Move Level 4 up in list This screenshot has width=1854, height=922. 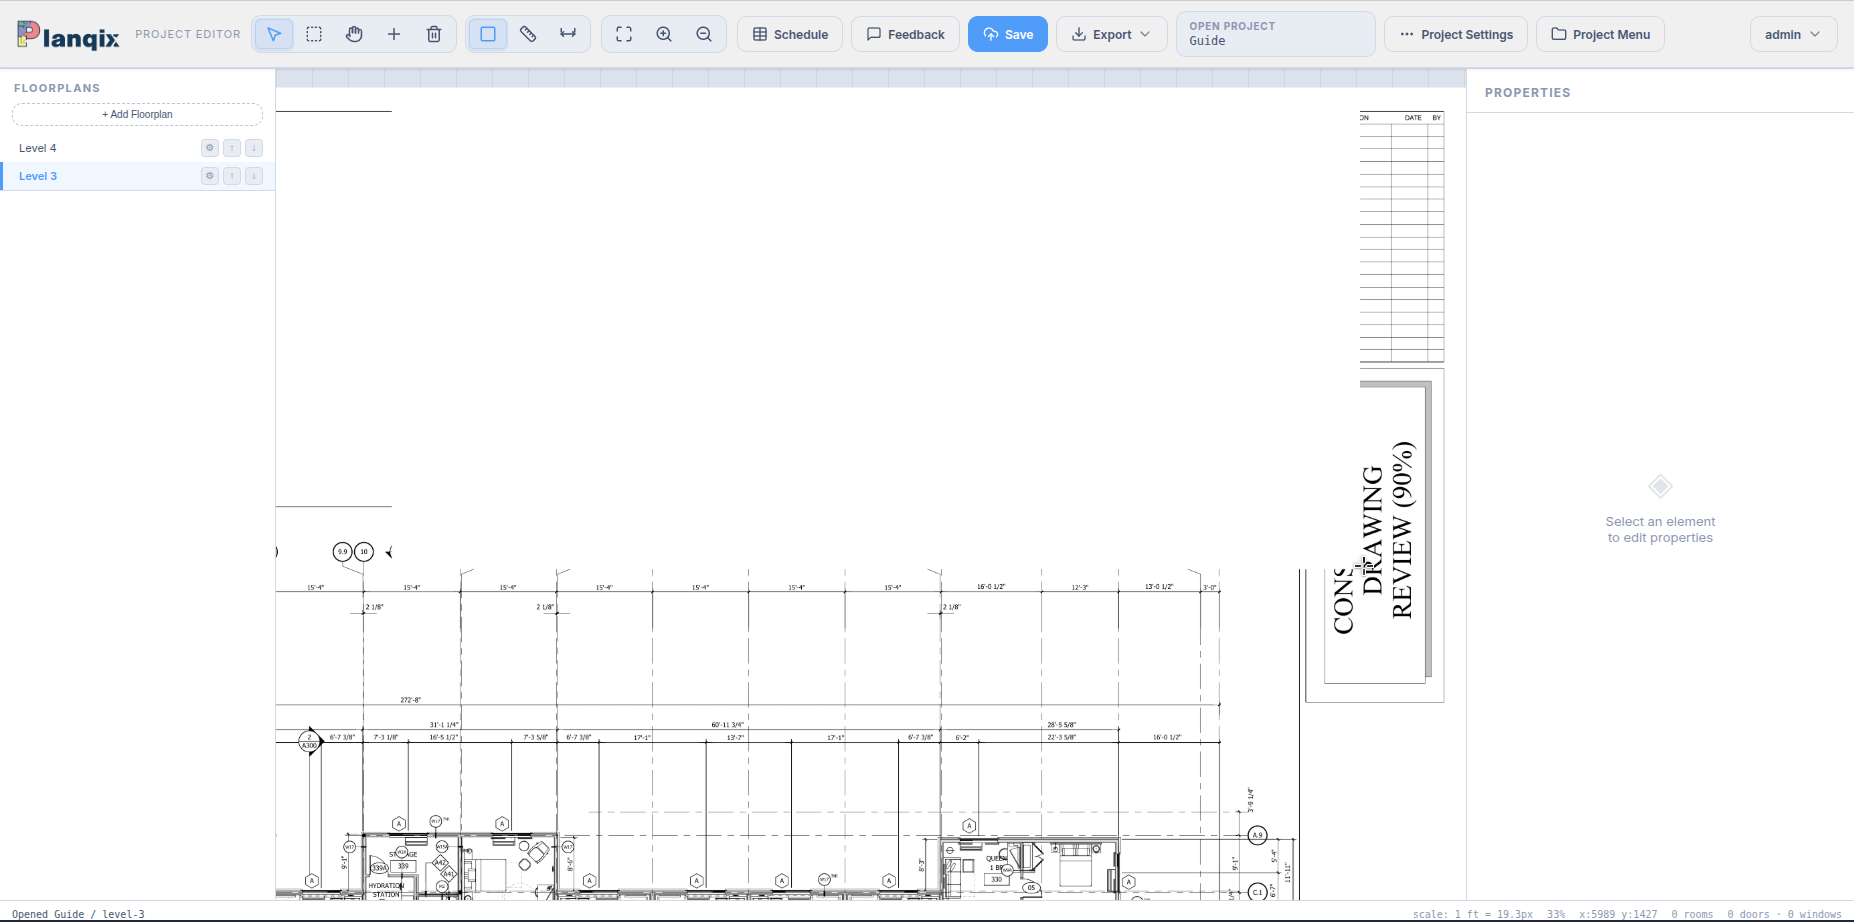pyautogui.click(x=232, y=148)
